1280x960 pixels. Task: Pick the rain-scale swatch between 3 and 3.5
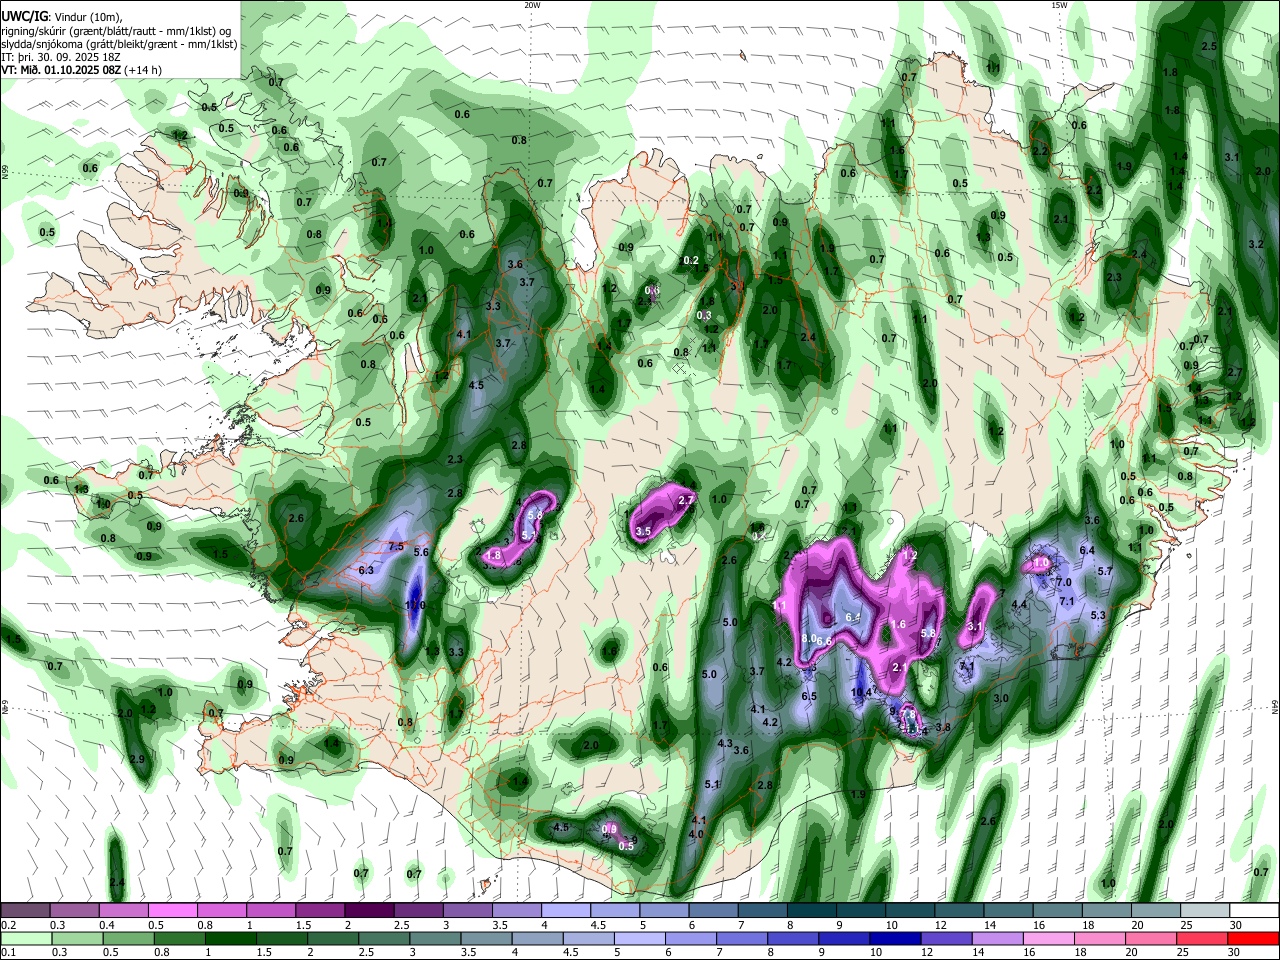click(435, 938)
